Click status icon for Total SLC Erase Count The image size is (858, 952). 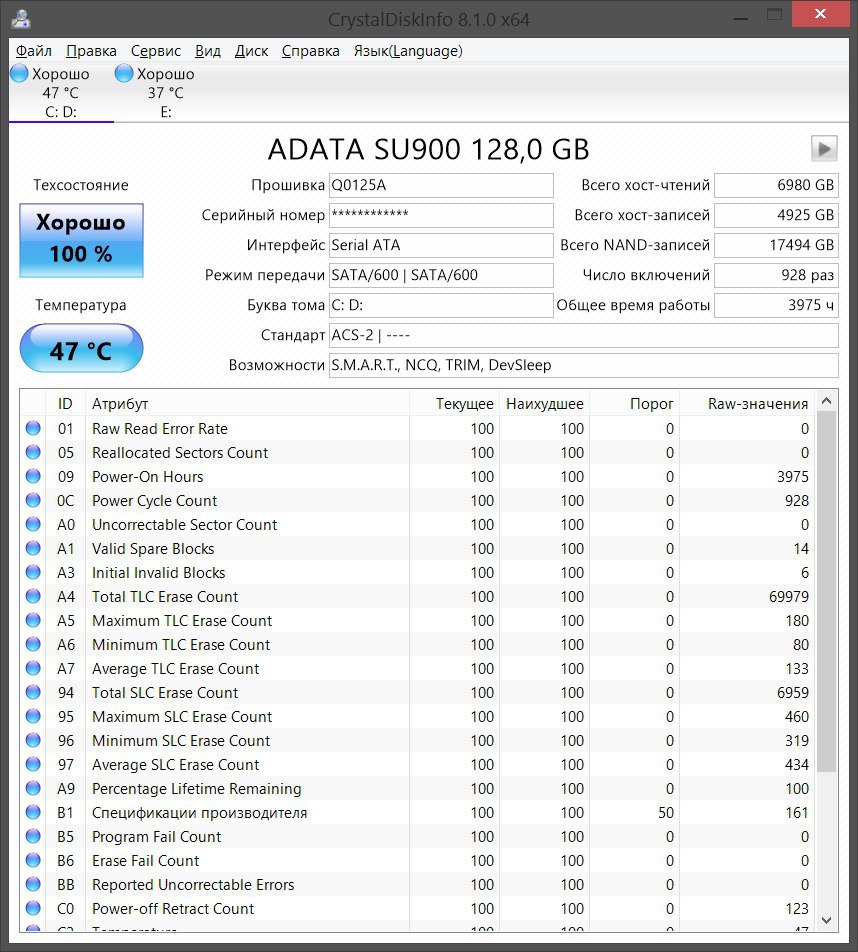tap(33, 692)
